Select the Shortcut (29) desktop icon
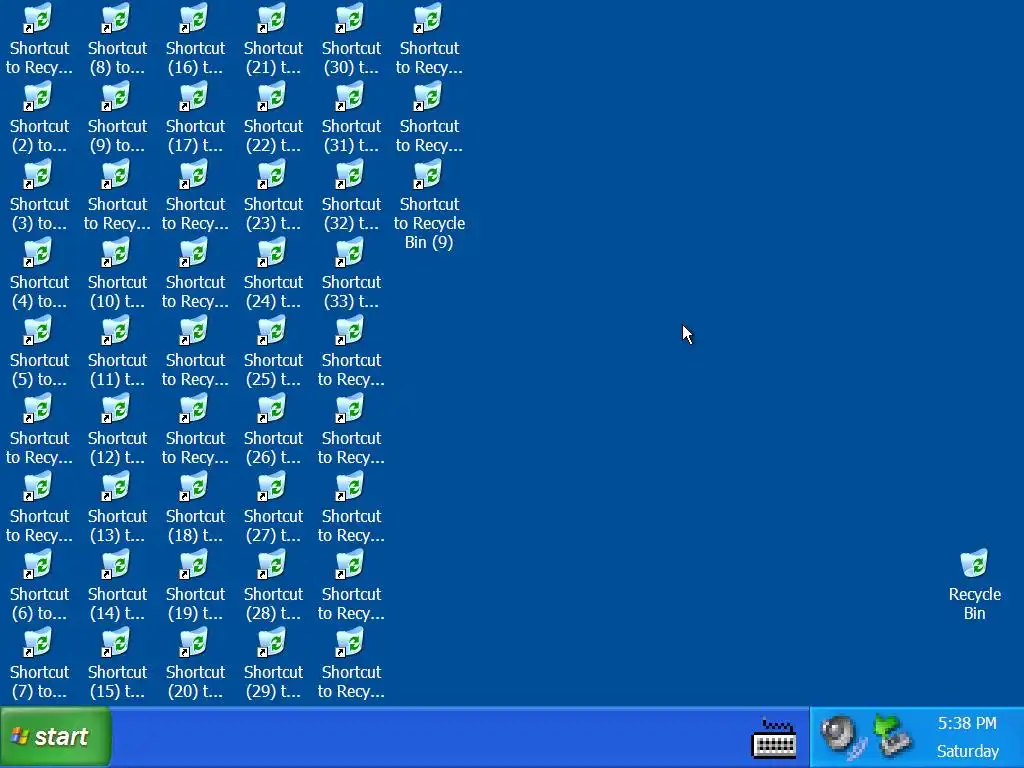 (x=274, y=664)
